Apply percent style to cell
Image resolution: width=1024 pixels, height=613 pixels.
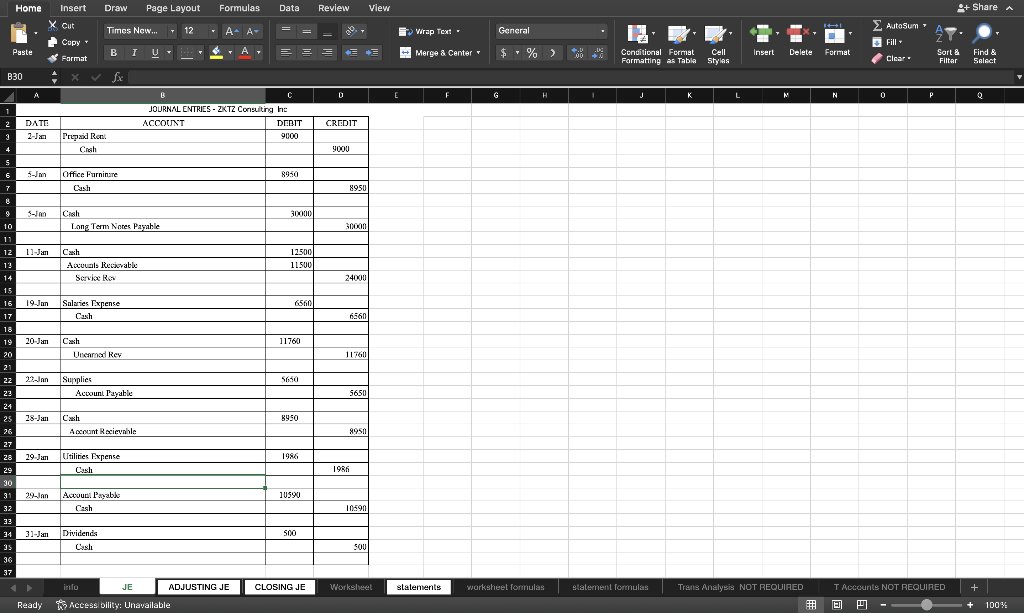coord(532,53)
